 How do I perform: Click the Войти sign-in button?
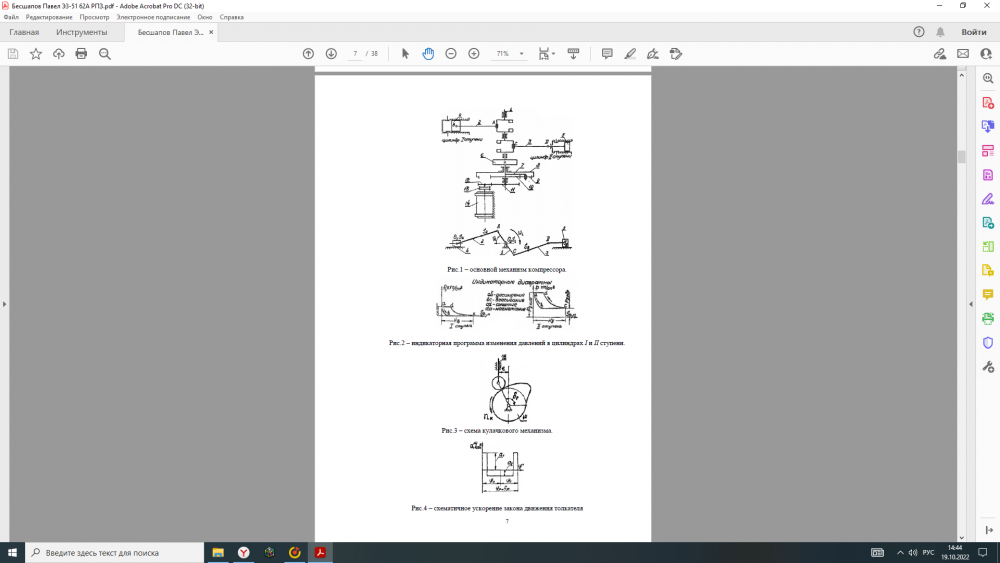(973, 32)
